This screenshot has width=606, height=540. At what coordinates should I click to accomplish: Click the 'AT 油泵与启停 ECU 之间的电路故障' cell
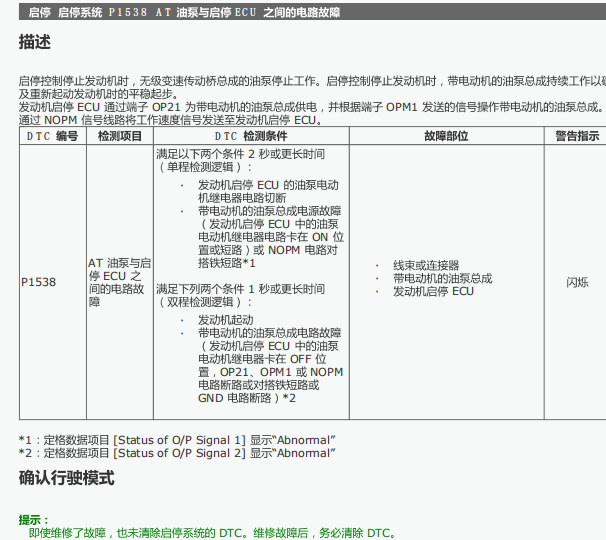119,282
